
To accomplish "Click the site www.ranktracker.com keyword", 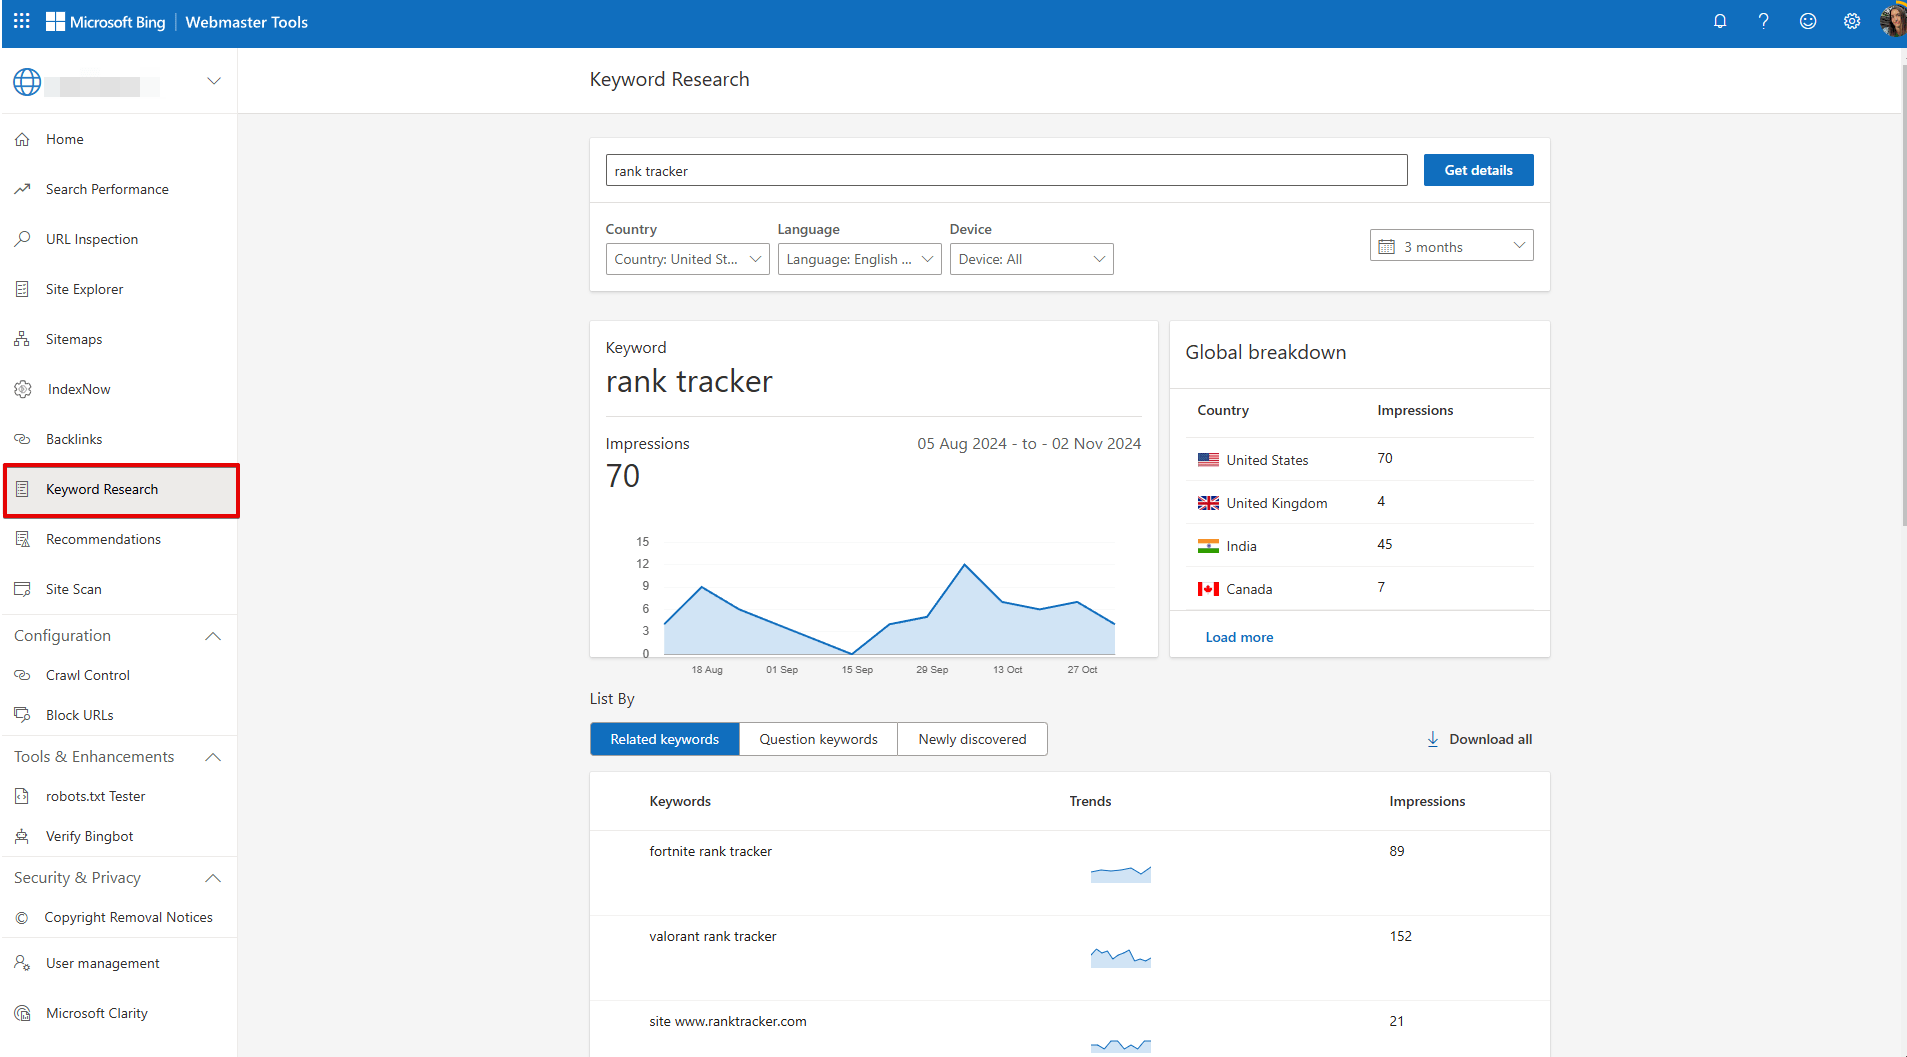I will [x=727, y=1021].
